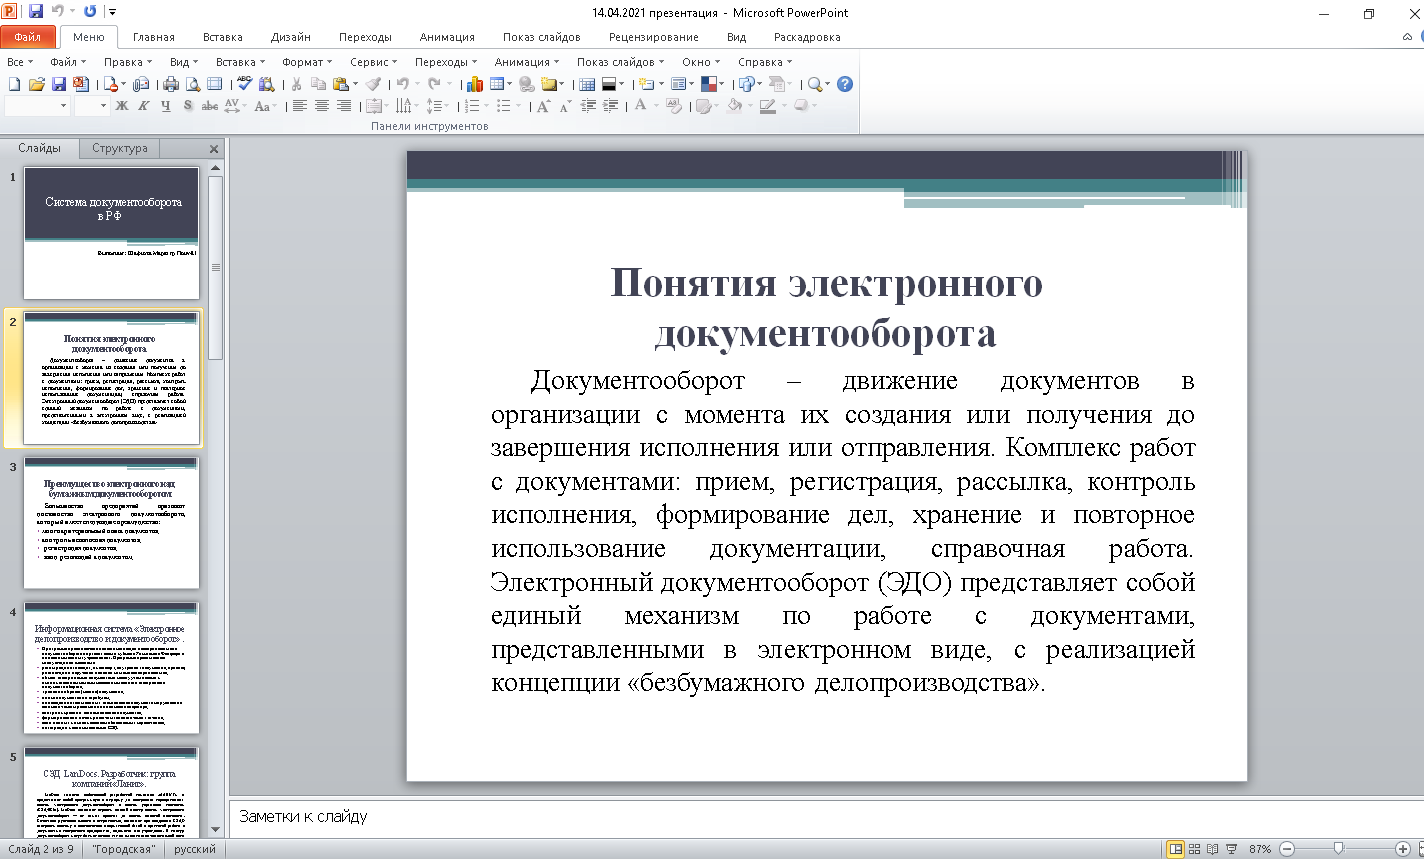Switch to the Рецензирование ribbon tab

(656, 37)
